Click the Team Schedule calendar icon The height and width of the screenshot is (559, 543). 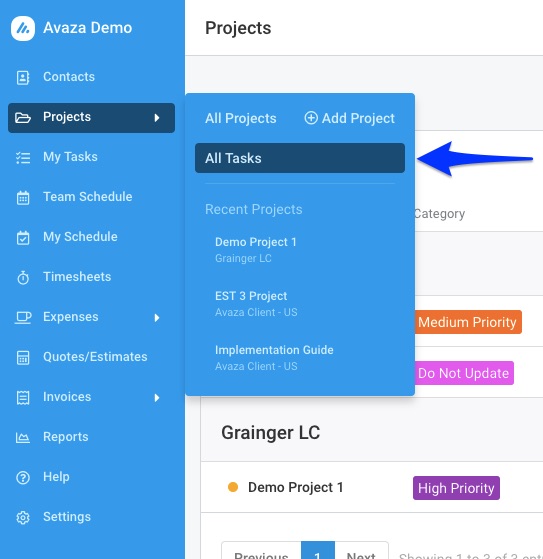pos(23,198)
